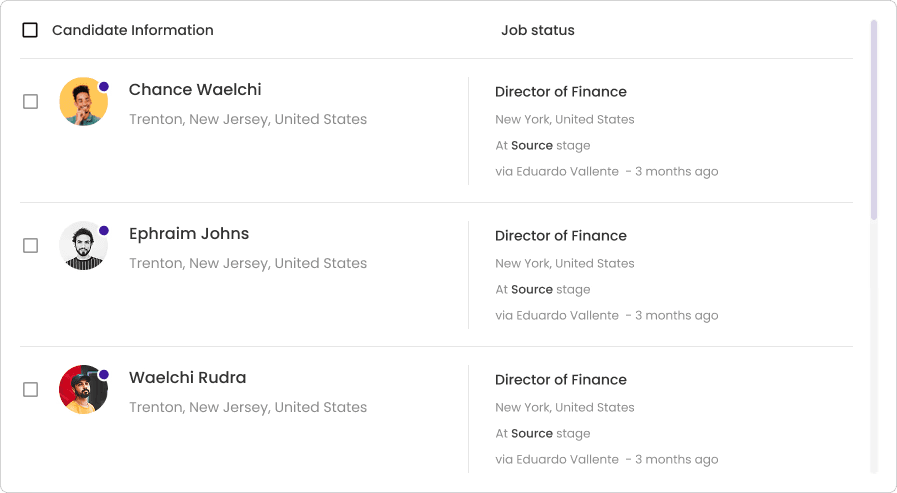Check the box for Chance Waelchi
Image resolution: width=897 pixels, height=493 pixels.
(31, 101)
